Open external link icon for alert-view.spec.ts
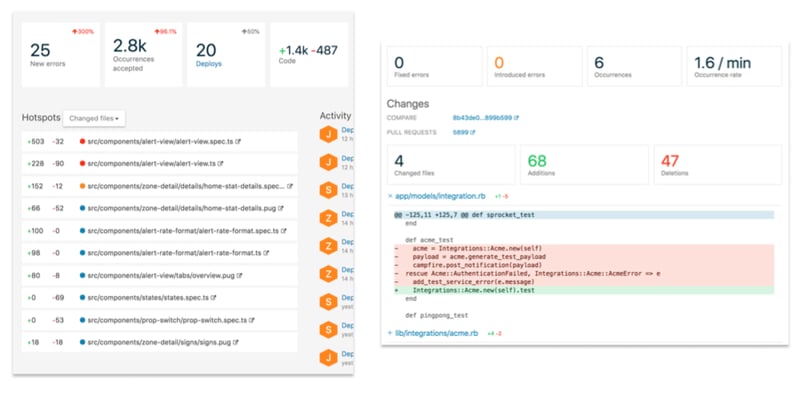Screen dimensions: 800x396 pos(238,141)
